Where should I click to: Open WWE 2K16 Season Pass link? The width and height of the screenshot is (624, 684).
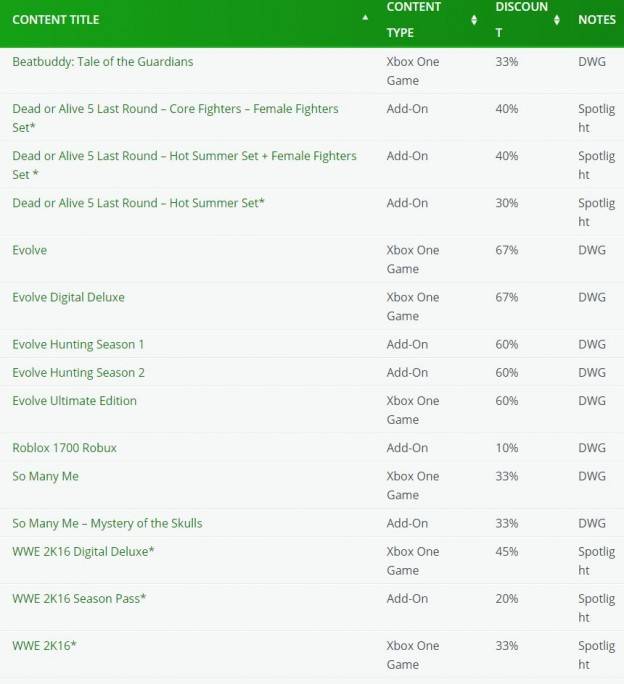click(79, 598)
